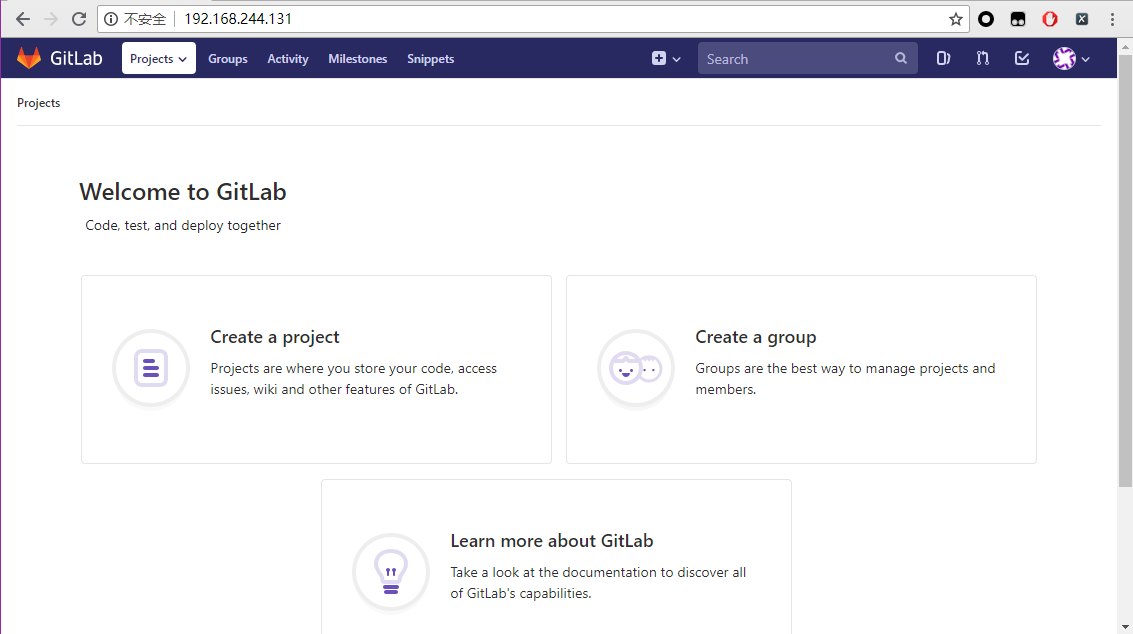The height and width of the screenshot is (634, 1133).
Task: Click the user avatar image
Action: (x=1064, y=59)
